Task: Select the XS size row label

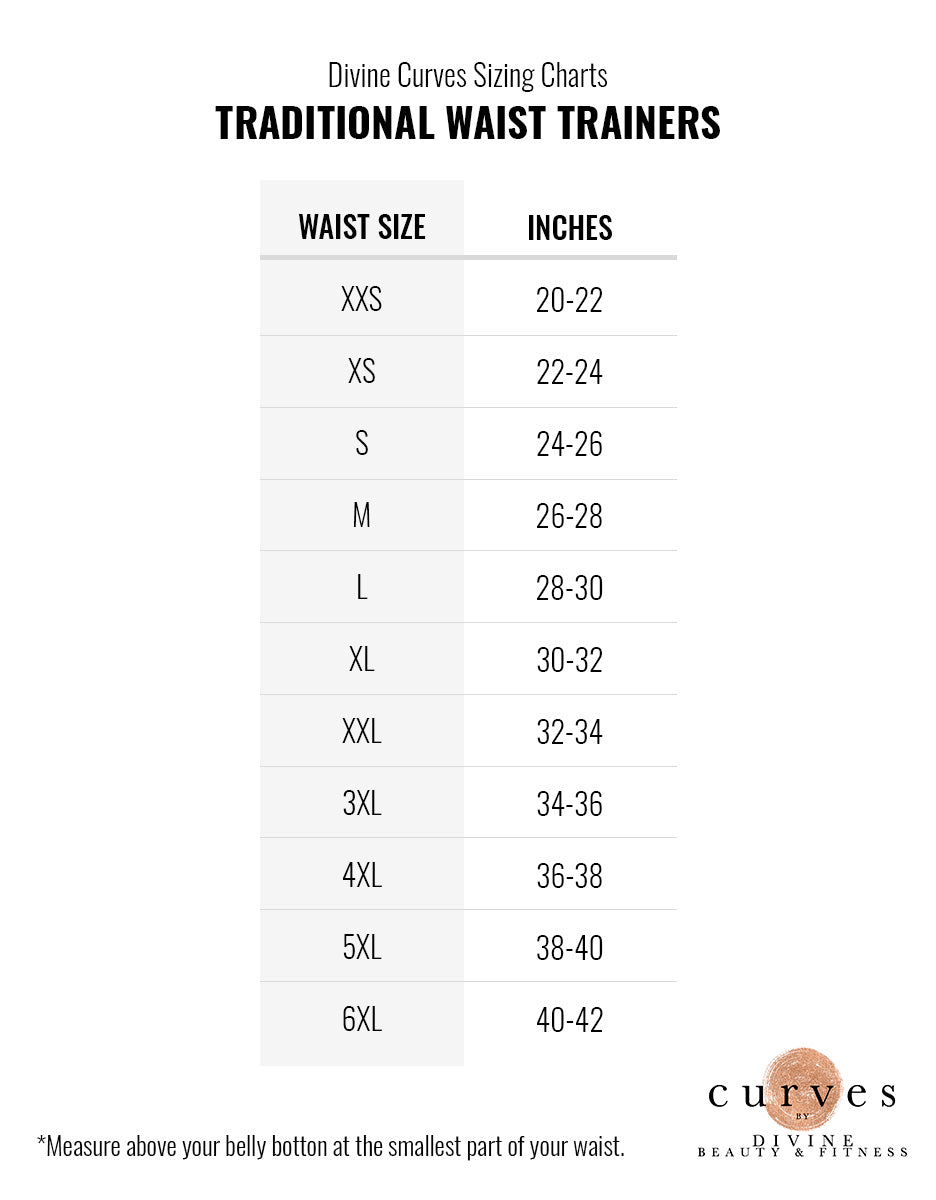Action: [362, 372]
